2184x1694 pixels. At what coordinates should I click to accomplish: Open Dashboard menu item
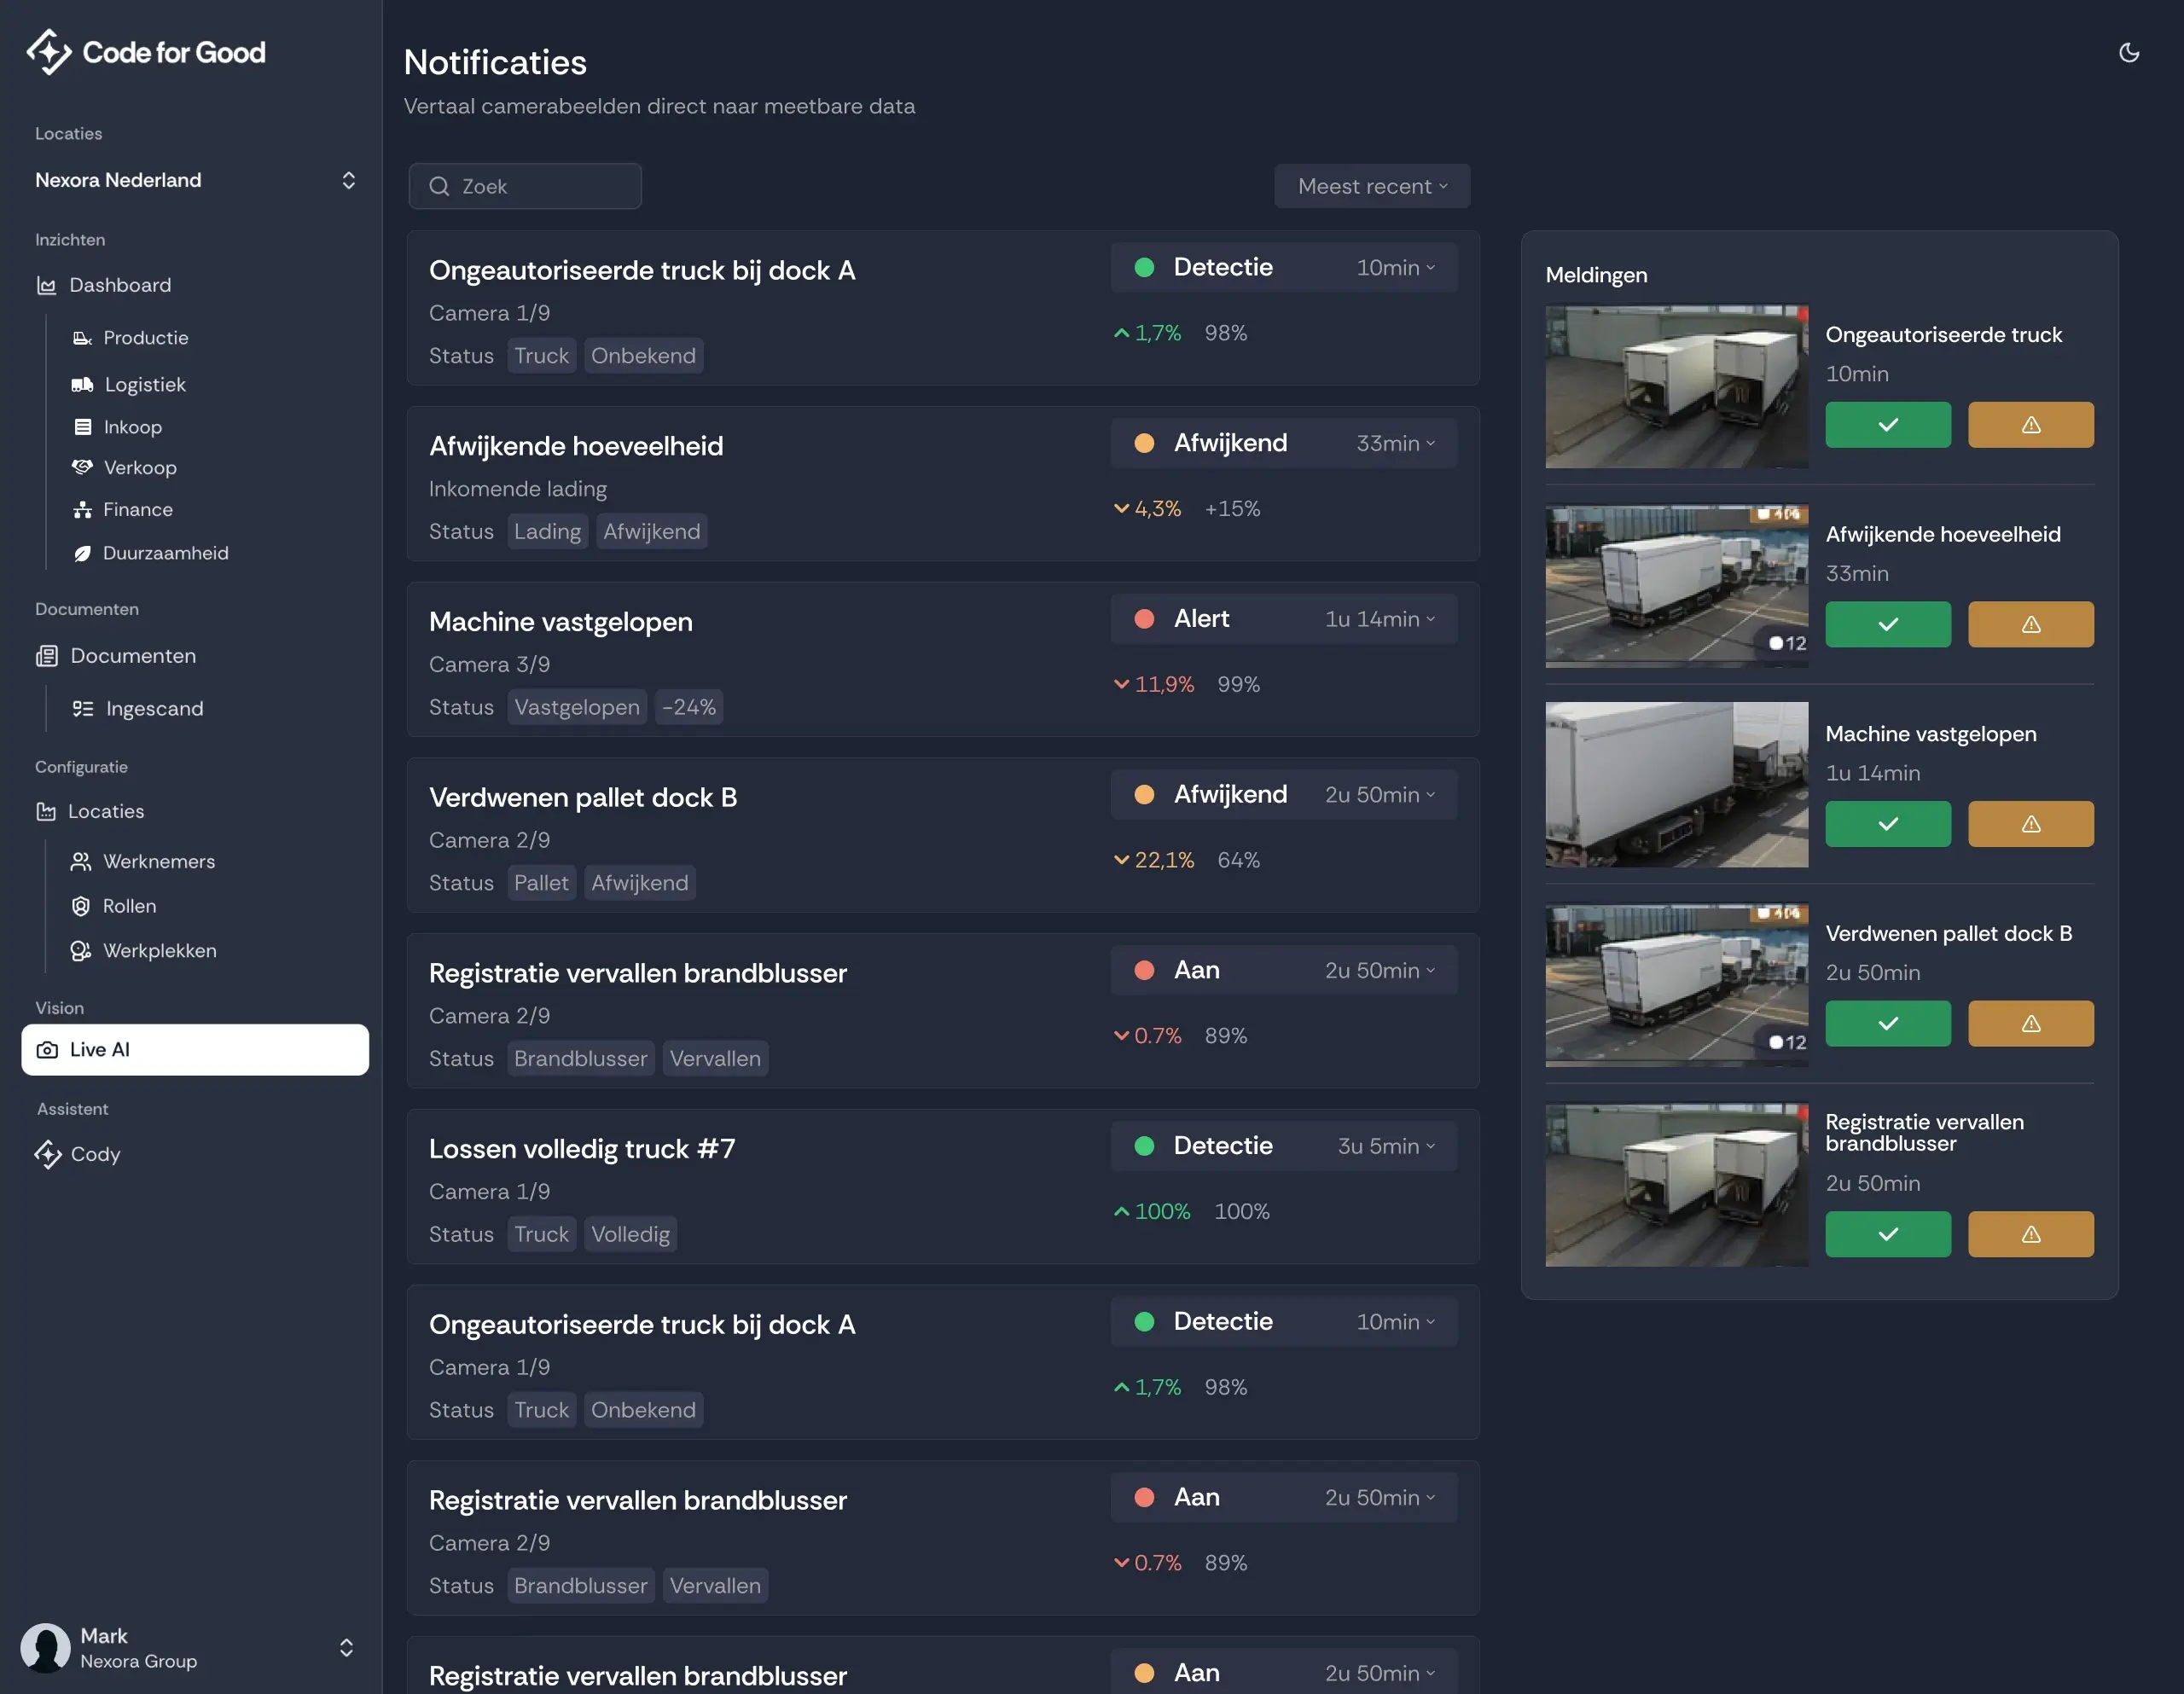(119, 286)
